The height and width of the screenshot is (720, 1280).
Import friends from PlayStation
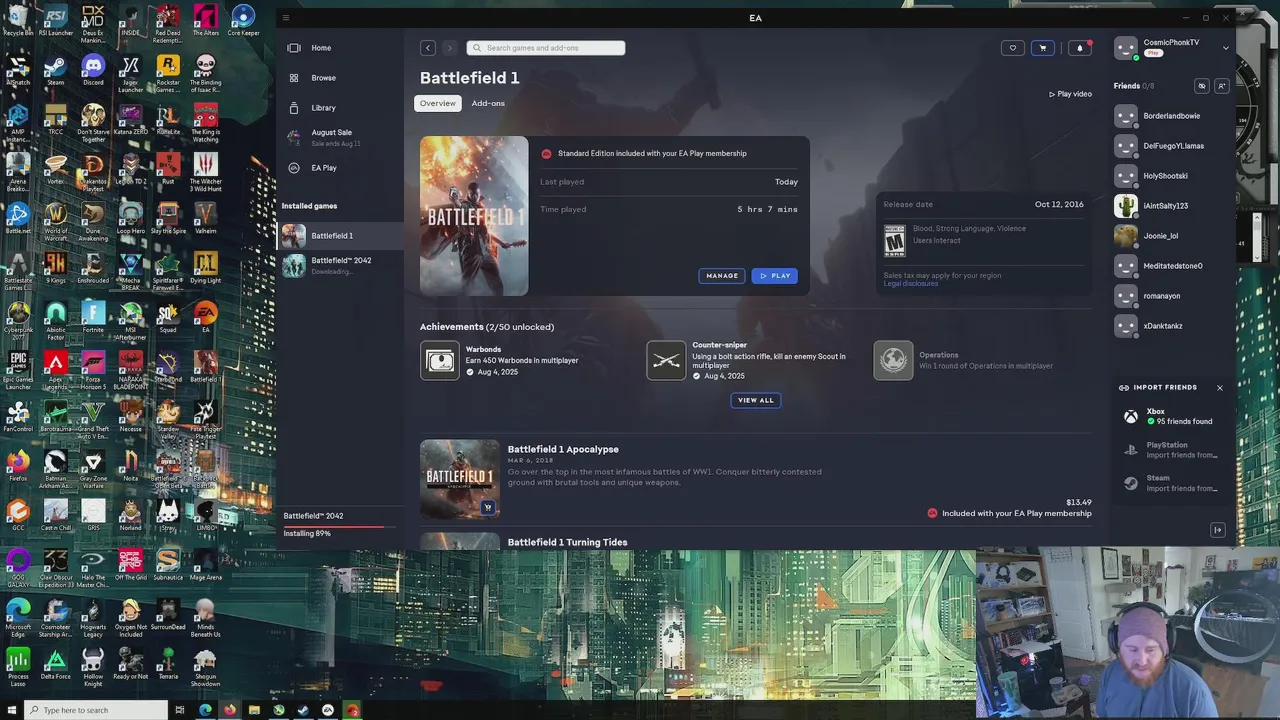(1171, 450)
